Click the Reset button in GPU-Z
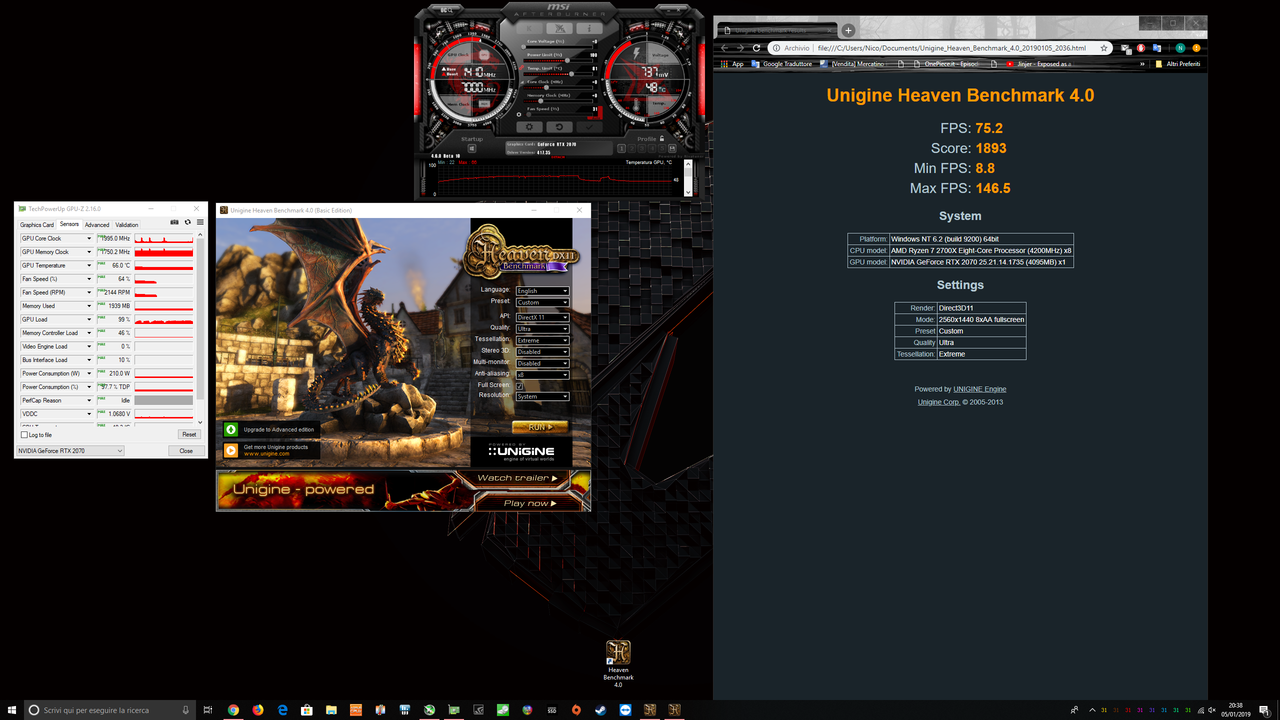Screen dimensions: 1280x720 pos(189,434)
